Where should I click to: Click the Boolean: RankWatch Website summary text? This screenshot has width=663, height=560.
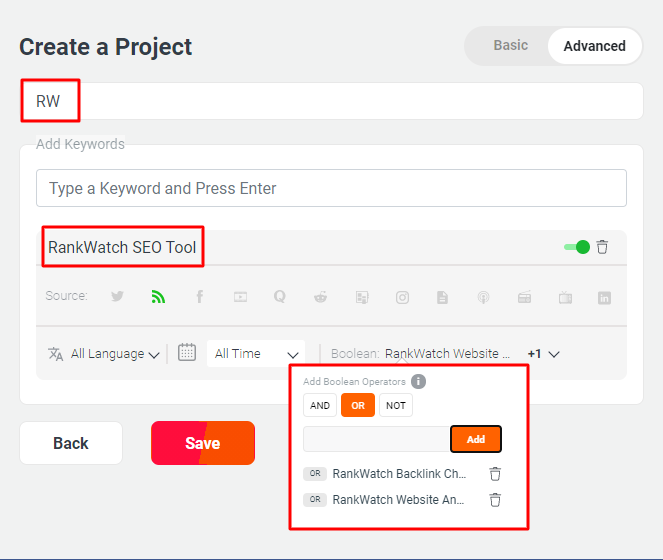point(420,354)
